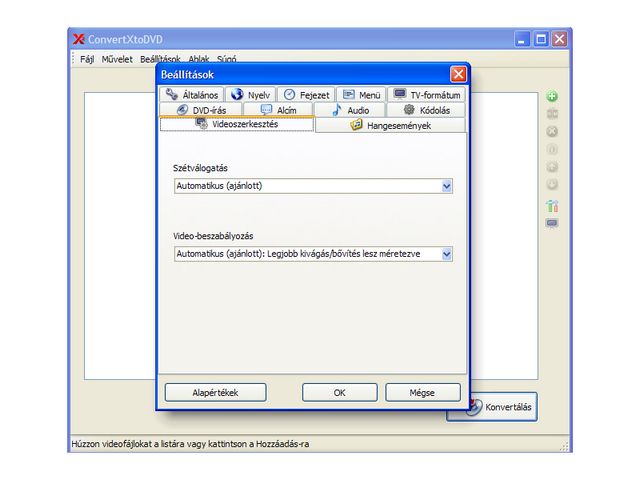This screenshot has height=480, width=640.
Task: Open the Kódolás tab
Action: [426, 110]
